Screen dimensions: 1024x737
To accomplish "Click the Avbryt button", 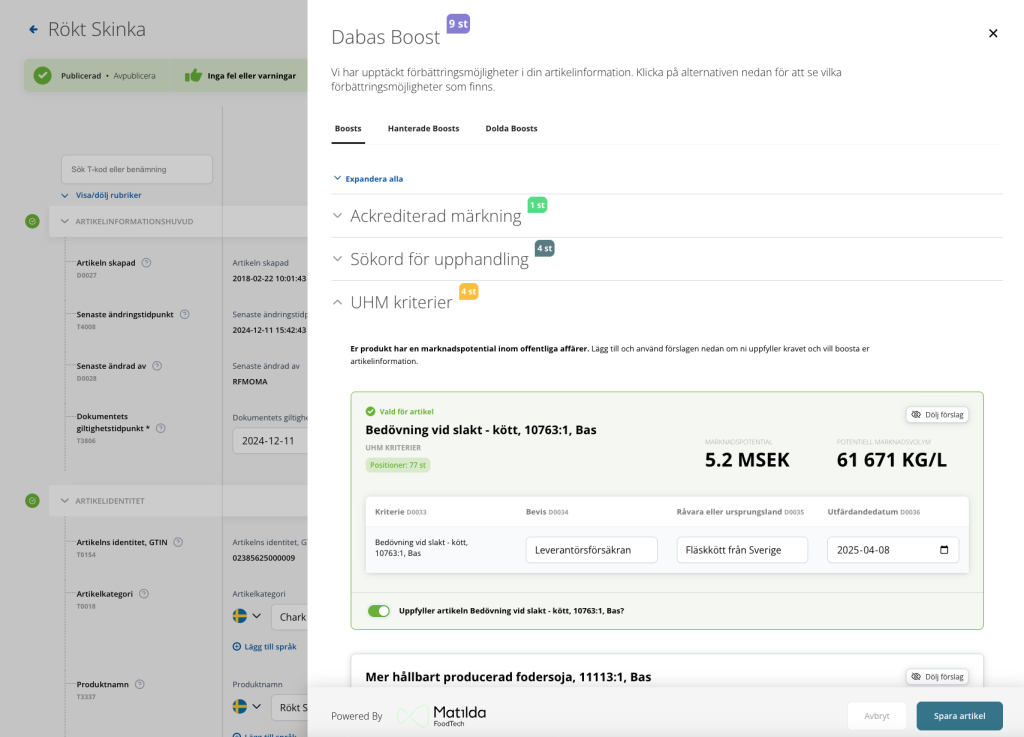I will [x=876, y=716].
